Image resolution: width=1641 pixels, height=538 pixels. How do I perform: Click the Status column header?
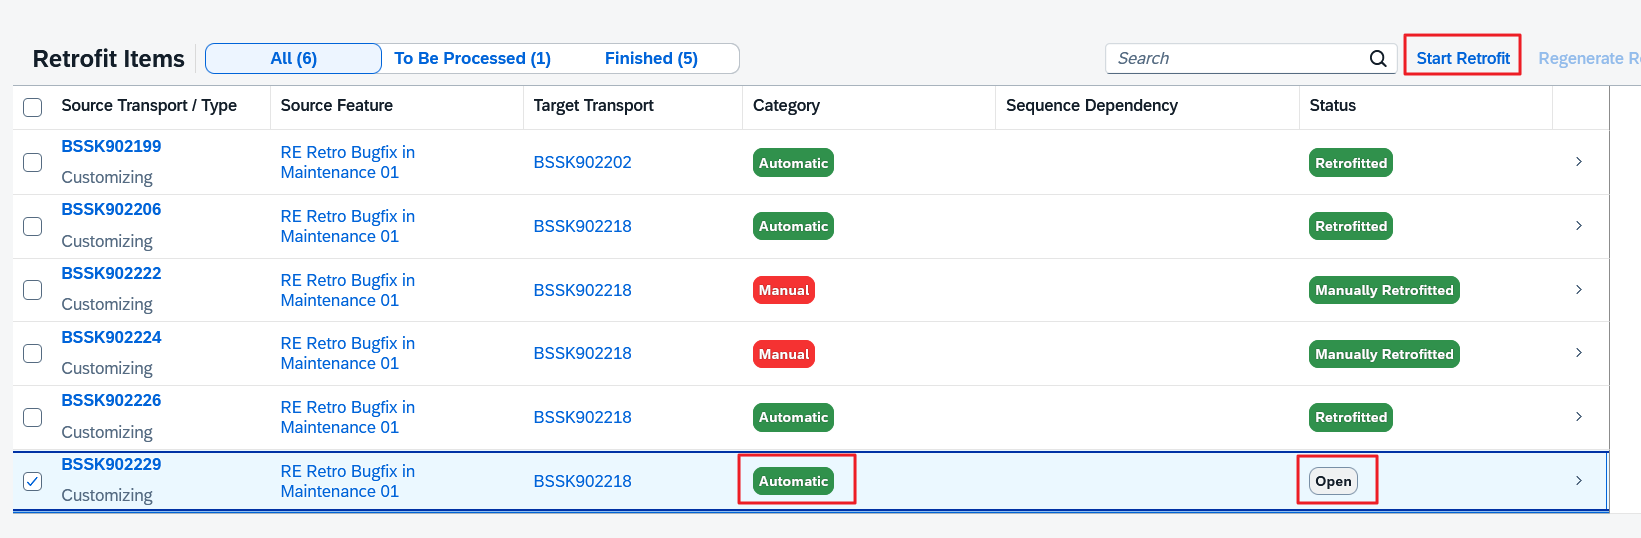pyautogui.click(x=1332, y=106)
